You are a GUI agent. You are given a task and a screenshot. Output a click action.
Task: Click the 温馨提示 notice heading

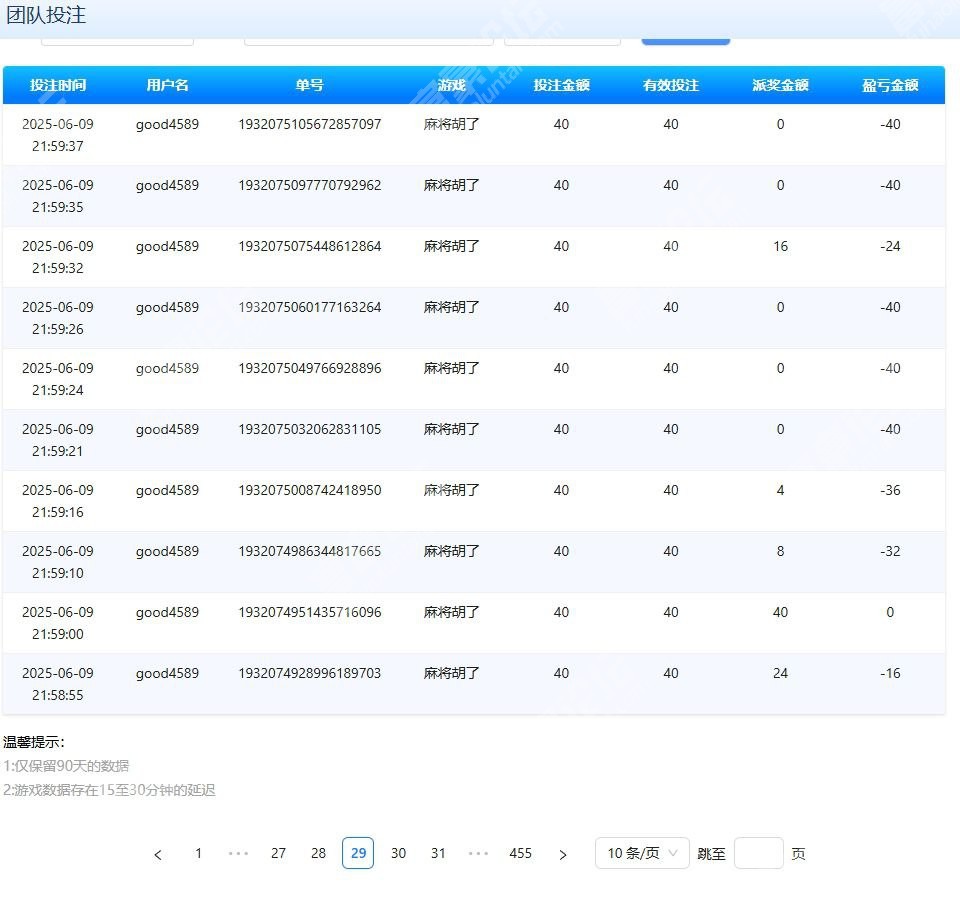34,742
